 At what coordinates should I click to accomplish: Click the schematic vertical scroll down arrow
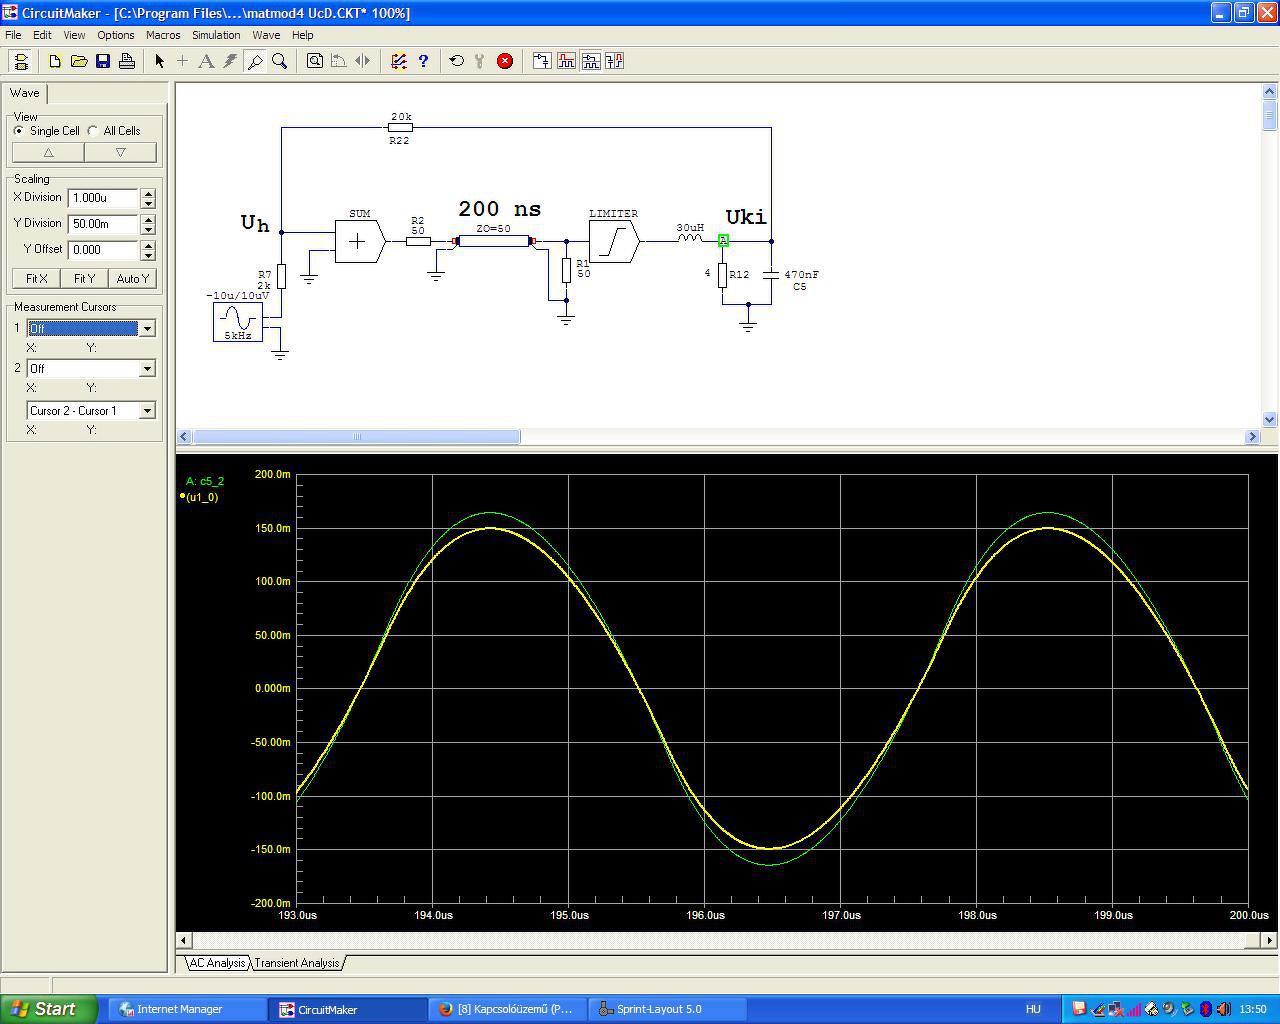1270,420
